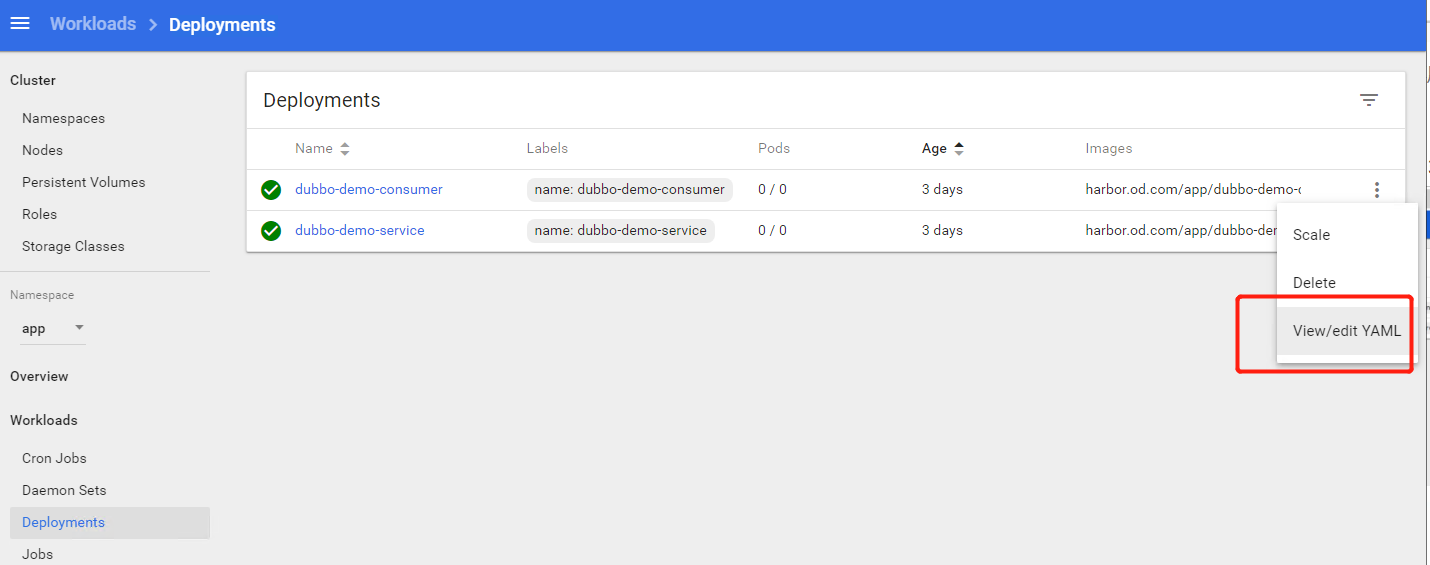
Task: Open Workloads section in sidebar
Action: pyautogui.click(x=44, y=420)
